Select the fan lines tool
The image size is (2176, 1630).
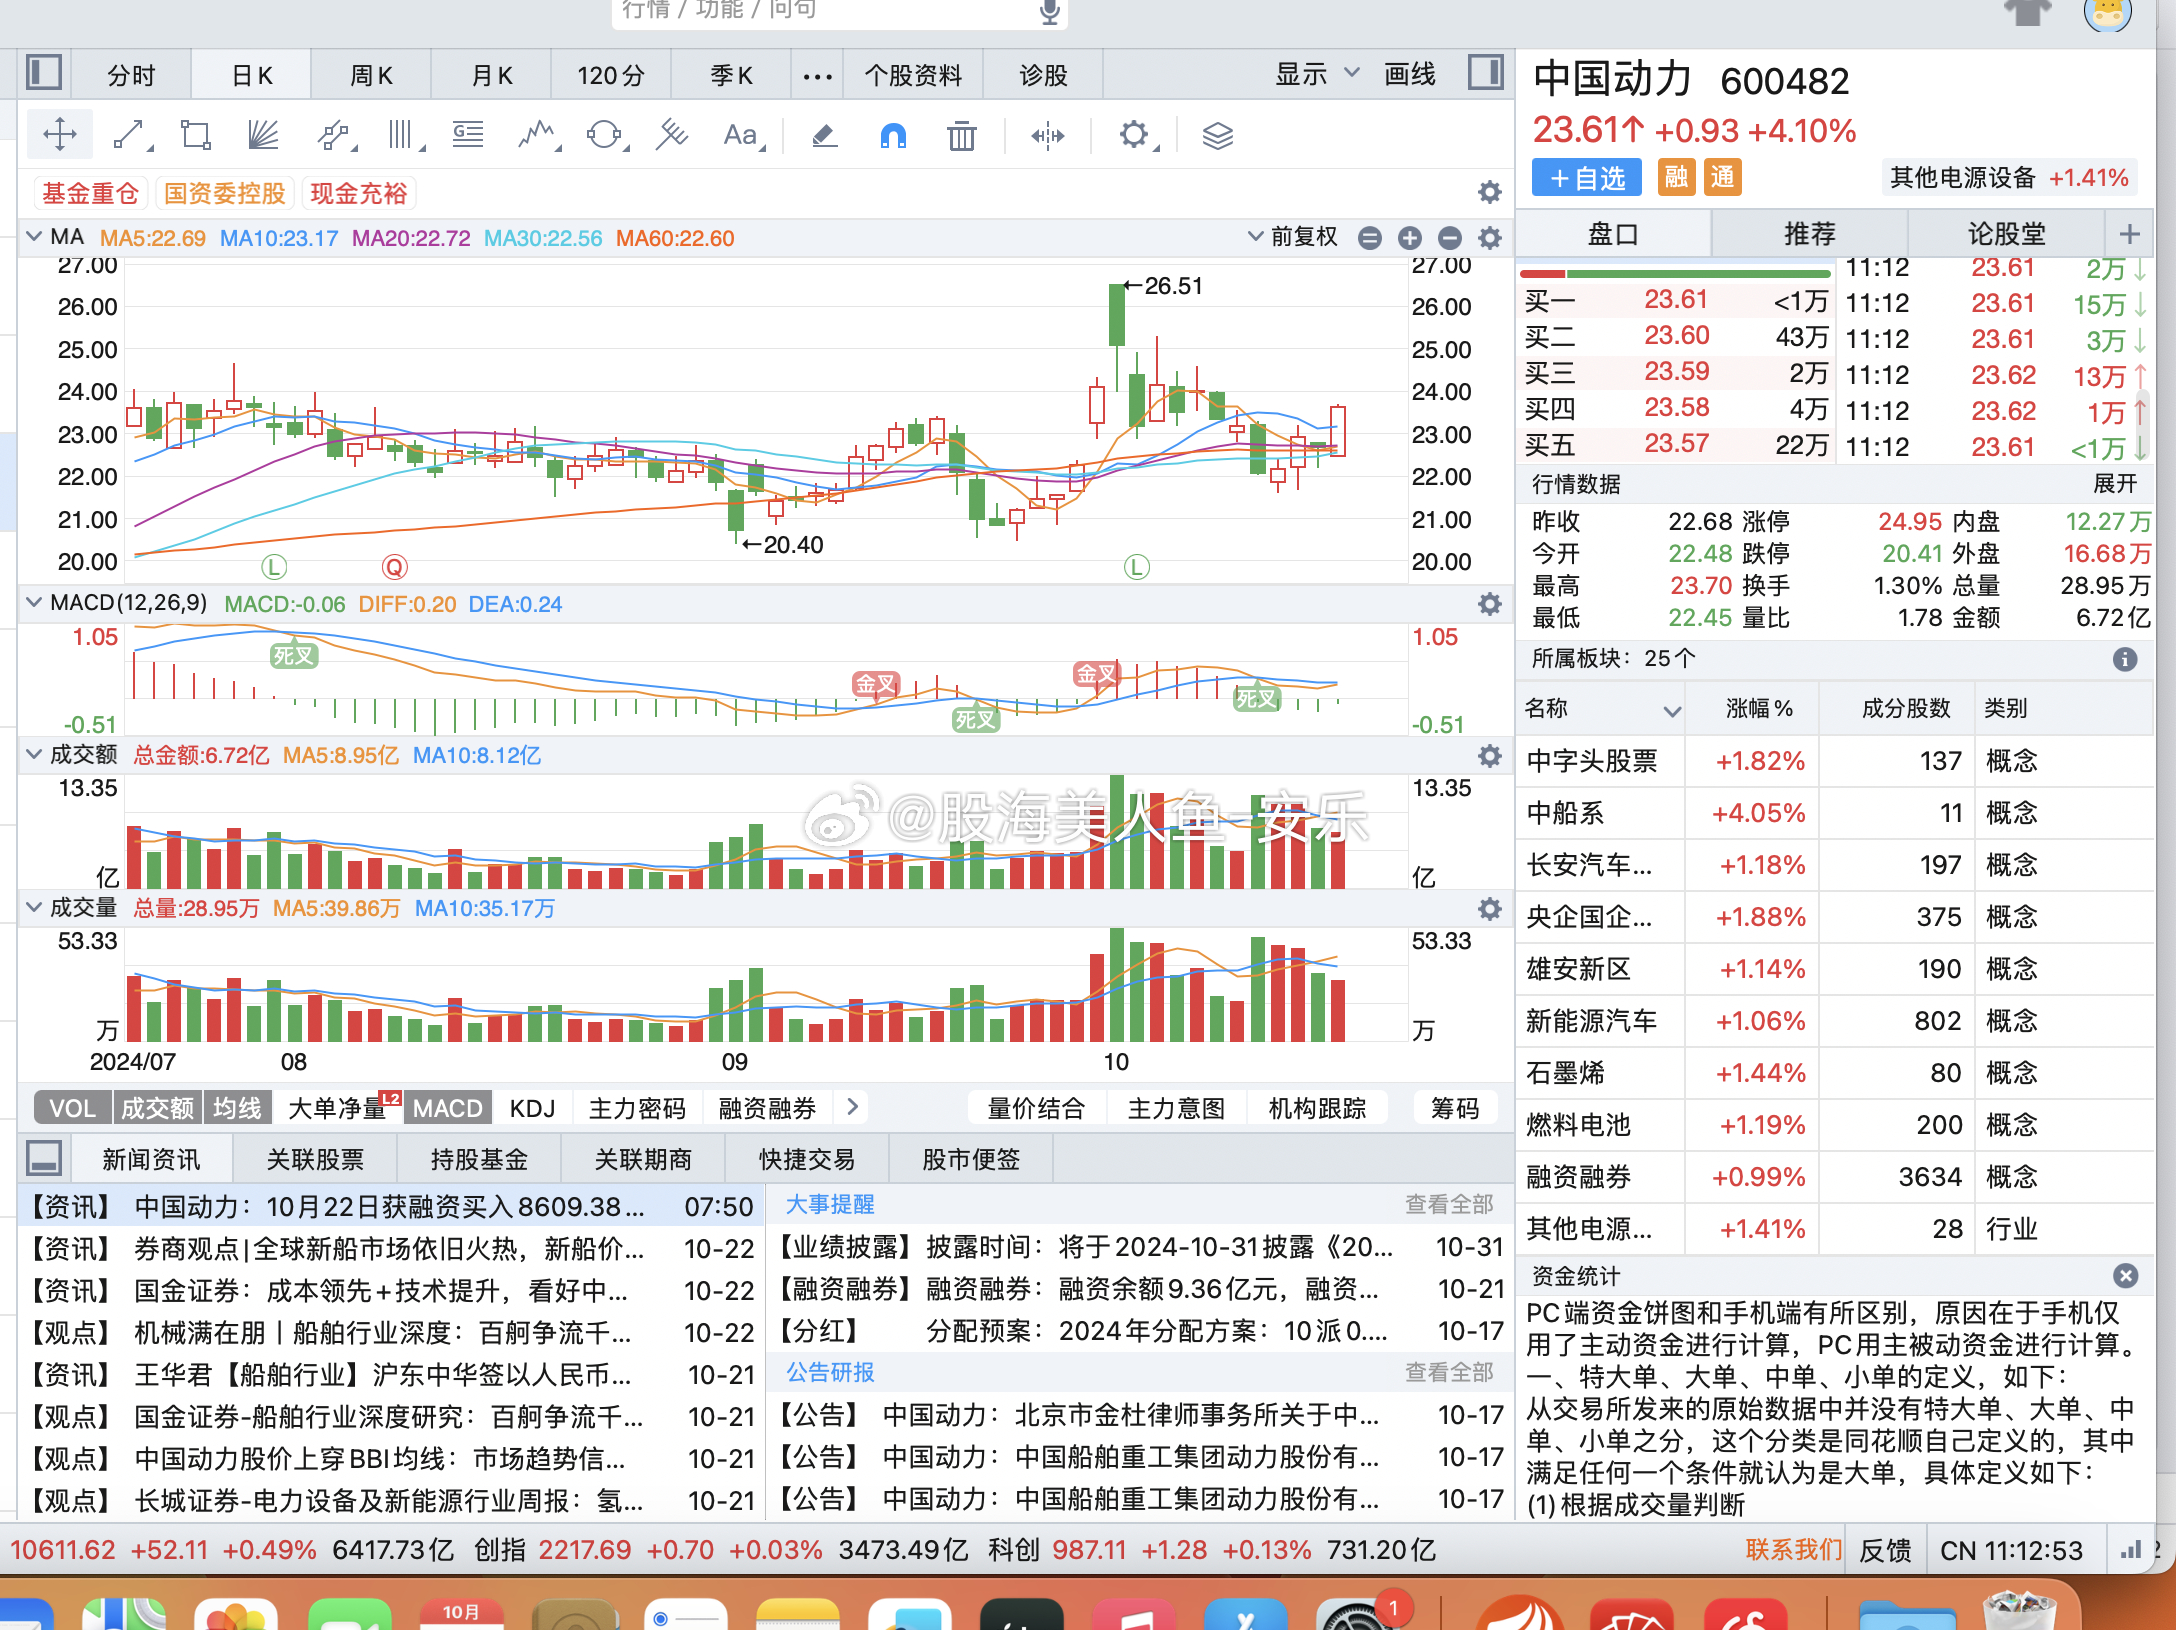tap(263, 135)
